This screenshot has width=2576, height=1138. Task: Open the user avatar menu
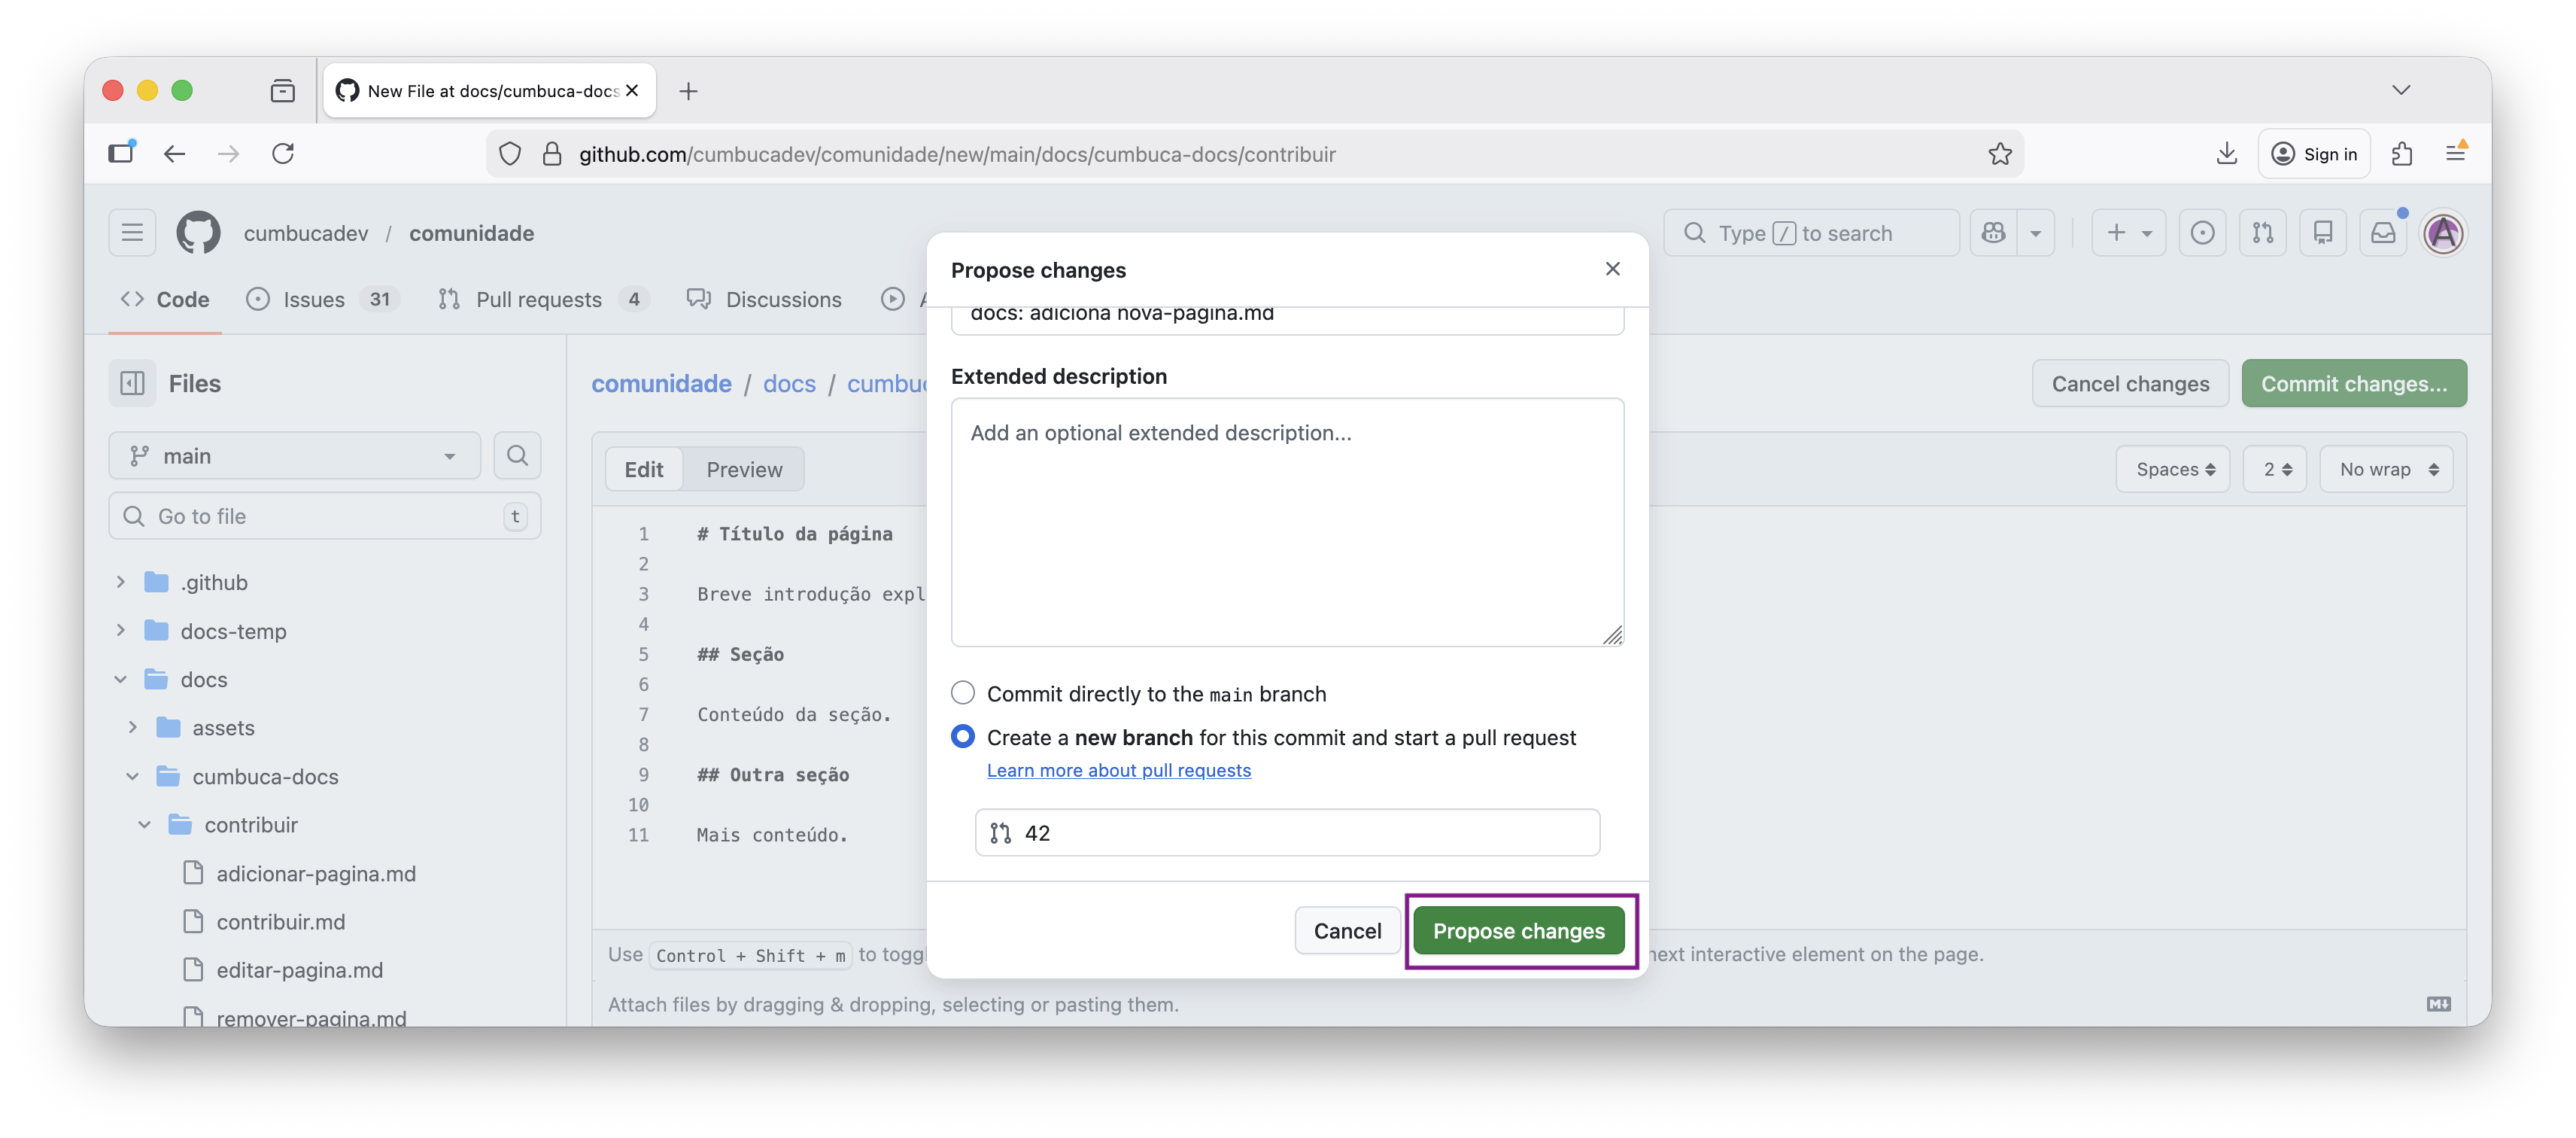2443,233
